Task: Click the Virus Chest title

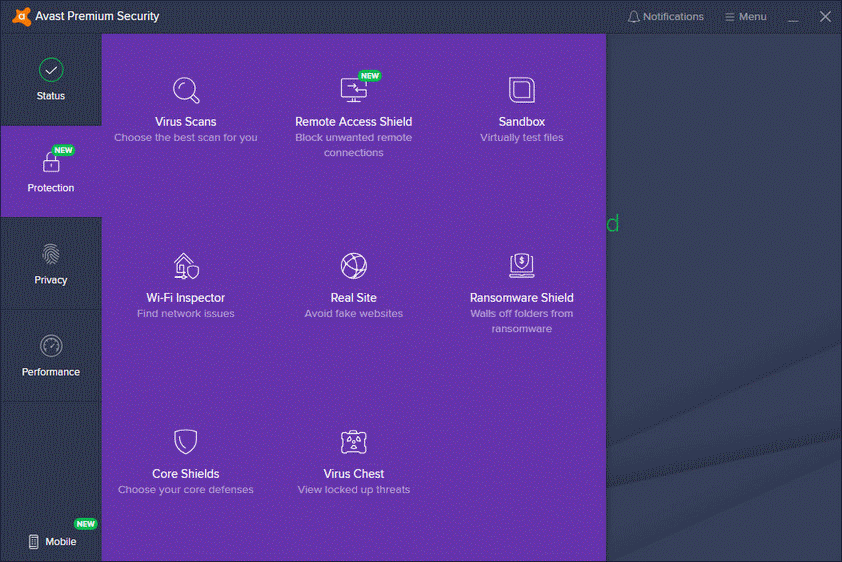Action: (x=353, y=474)
